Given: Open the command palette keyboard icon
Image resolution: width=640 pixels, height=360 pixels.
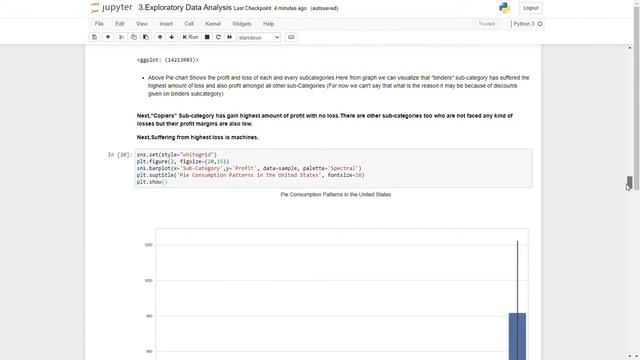Looking at the screenshot, I should tap(291, 37).
